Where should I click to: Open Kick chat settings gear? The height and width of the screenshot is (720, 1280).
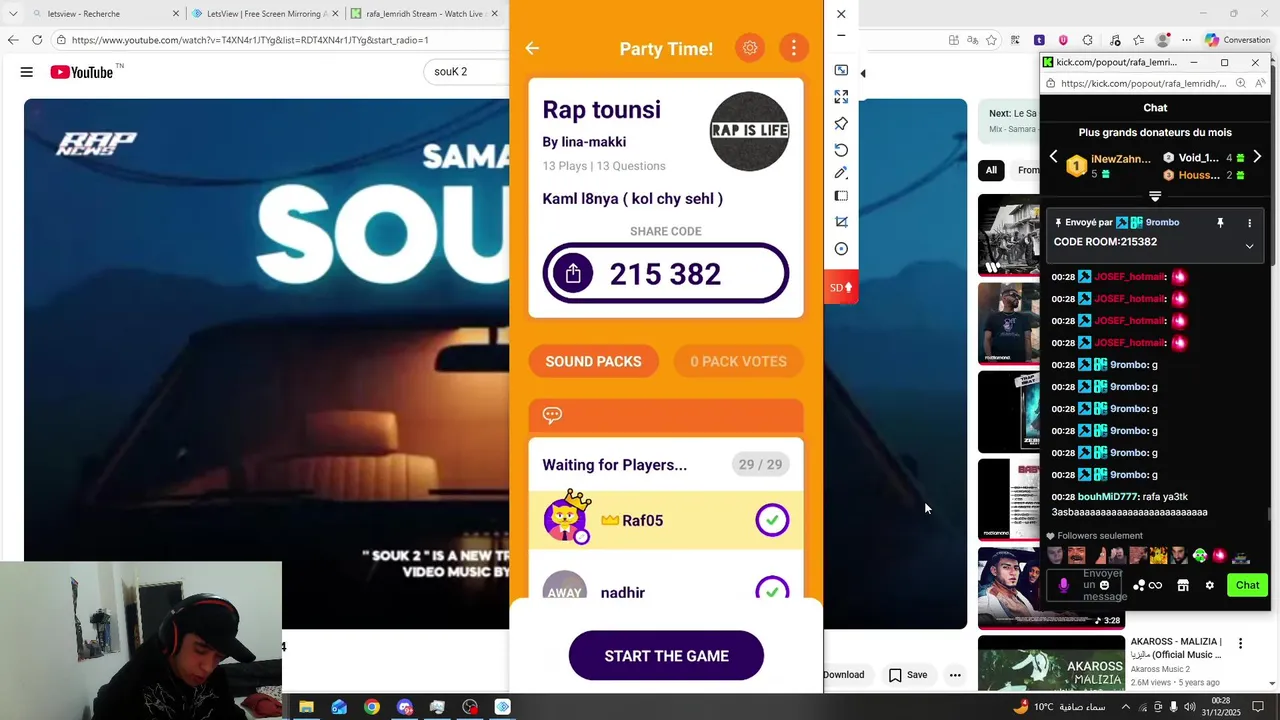click(1209, 585)
